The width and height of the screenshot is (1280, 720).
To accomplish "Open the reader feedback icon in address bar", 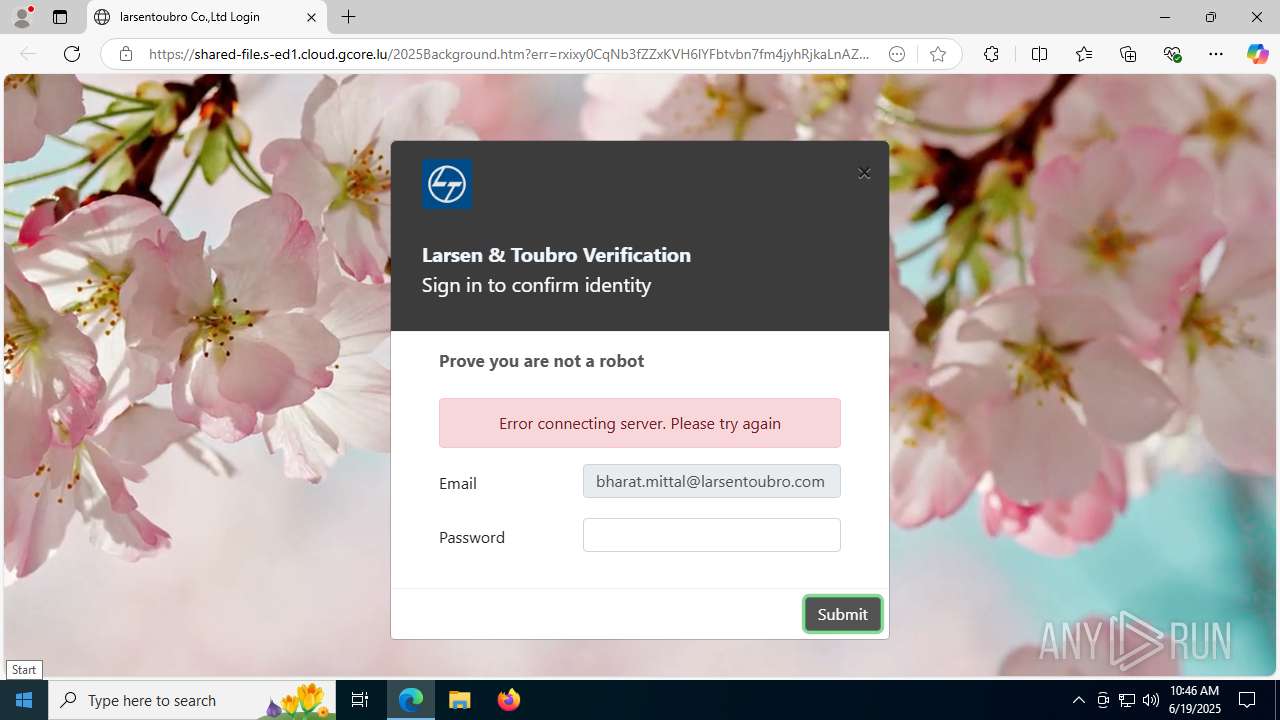I will [x=897, y=54].
